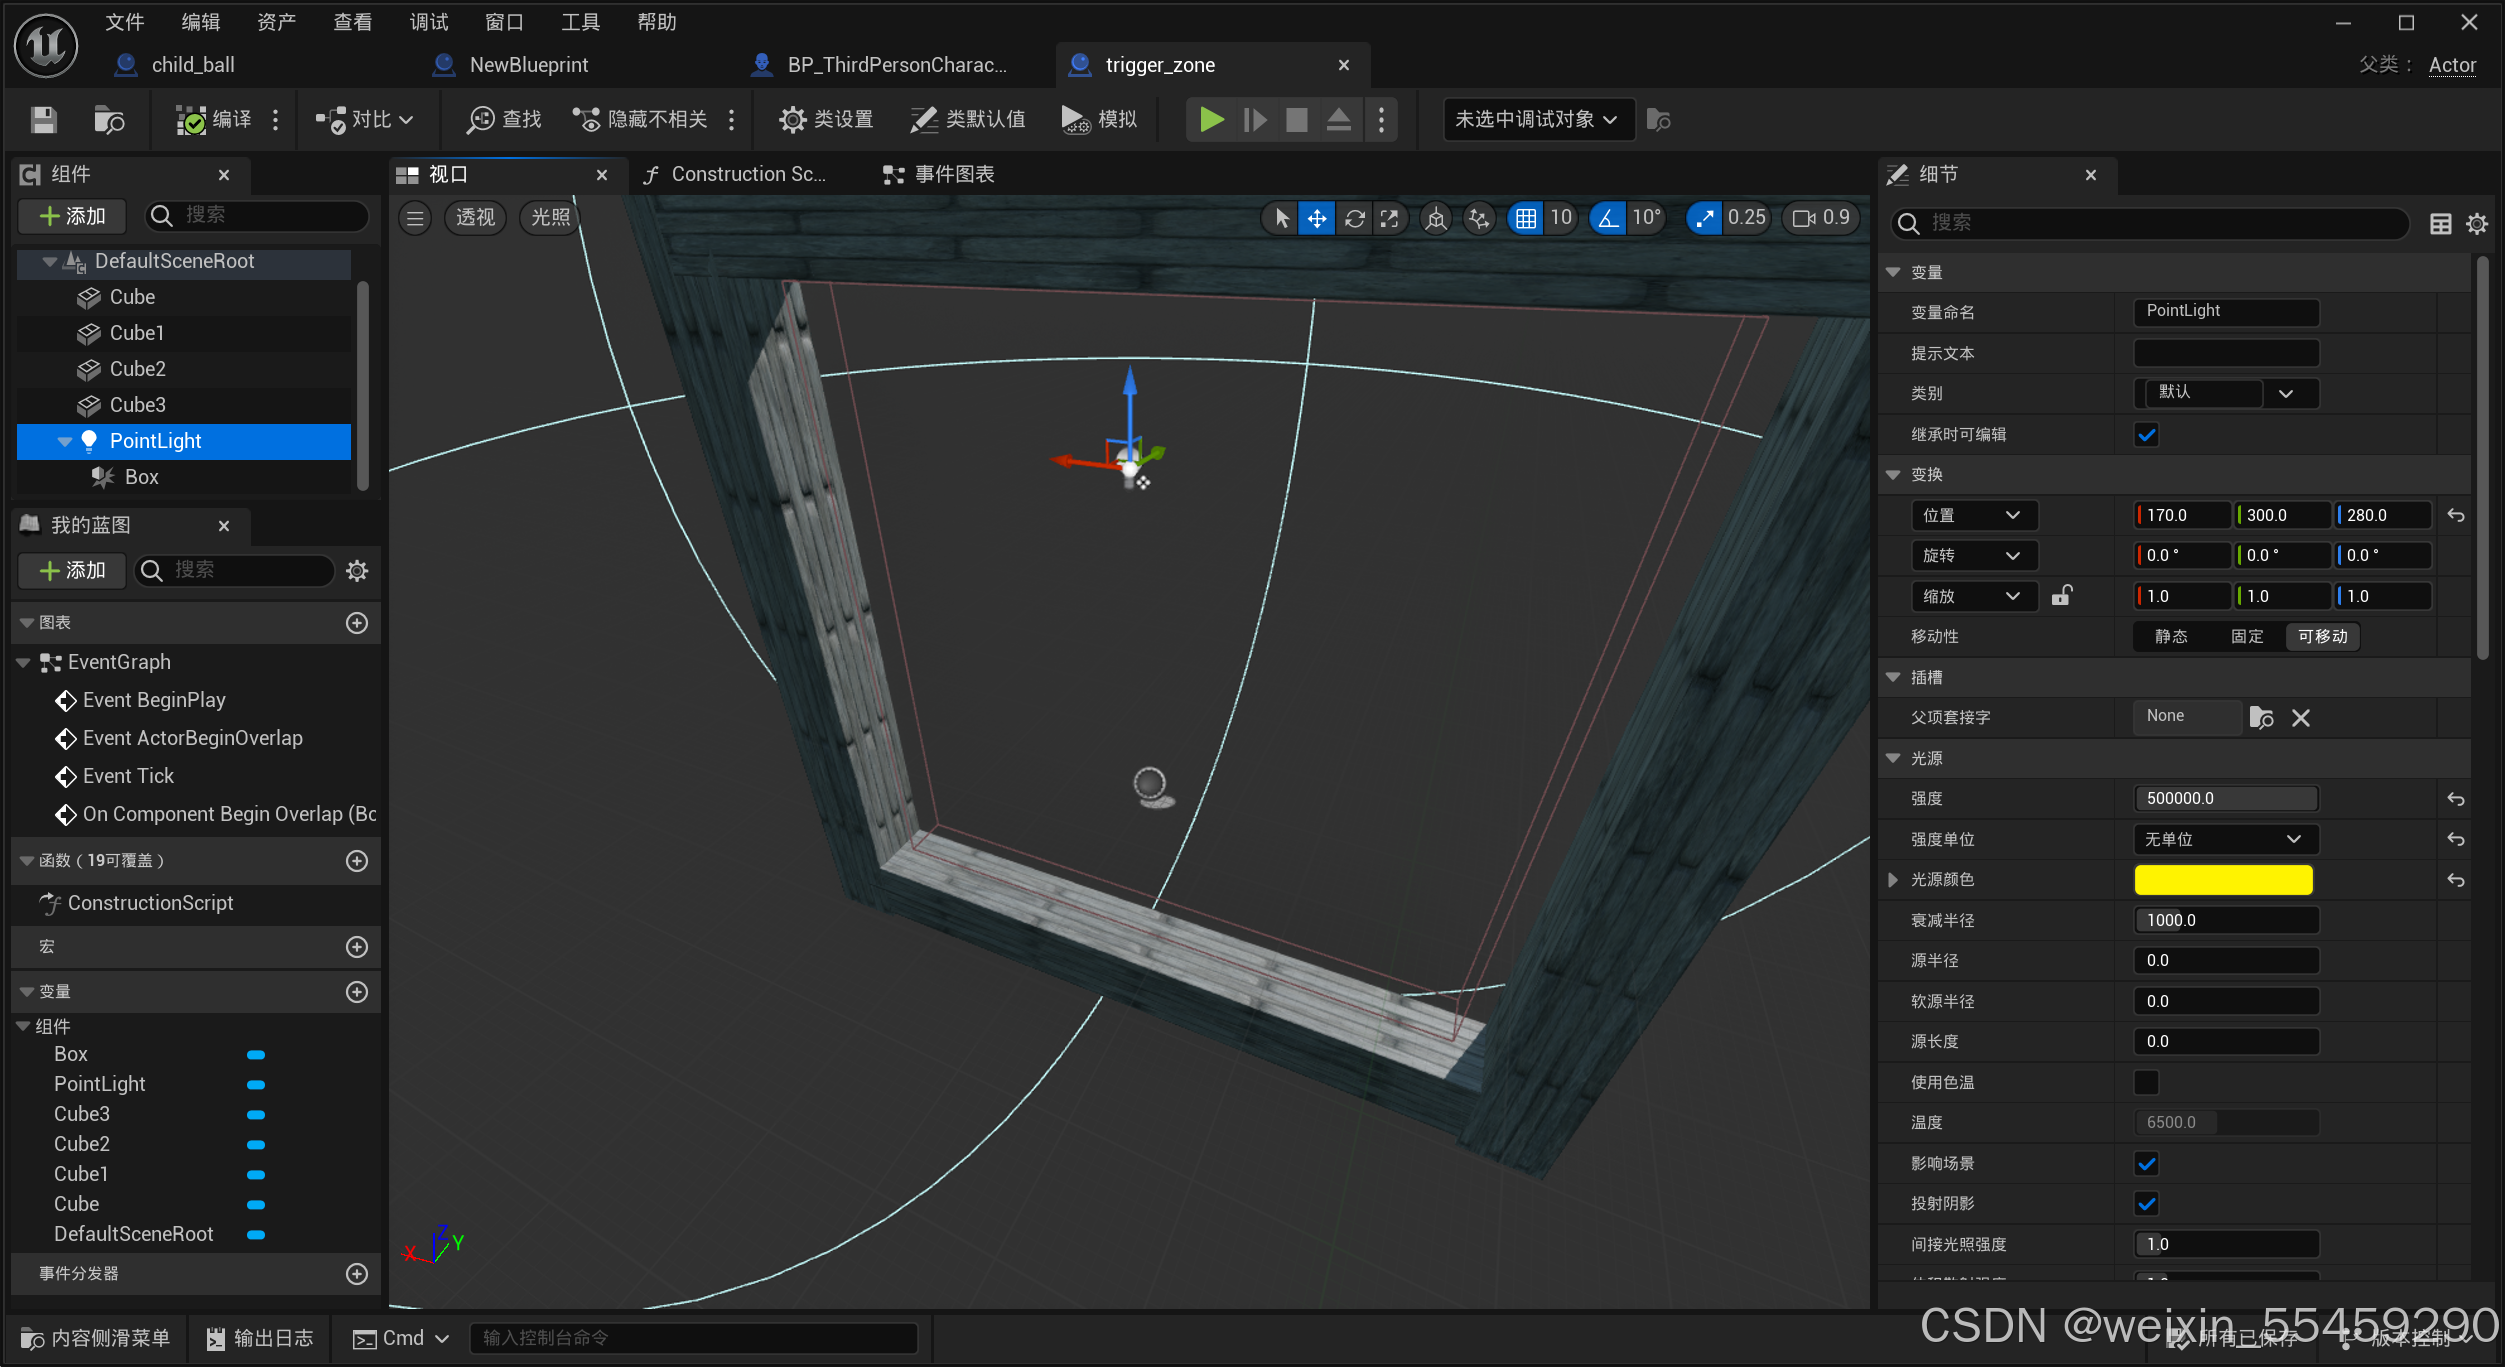This screenshot has width=2505, height=1367.
Task: Set mobility to Static (静态)
Action: click(x=2170, y=636)
